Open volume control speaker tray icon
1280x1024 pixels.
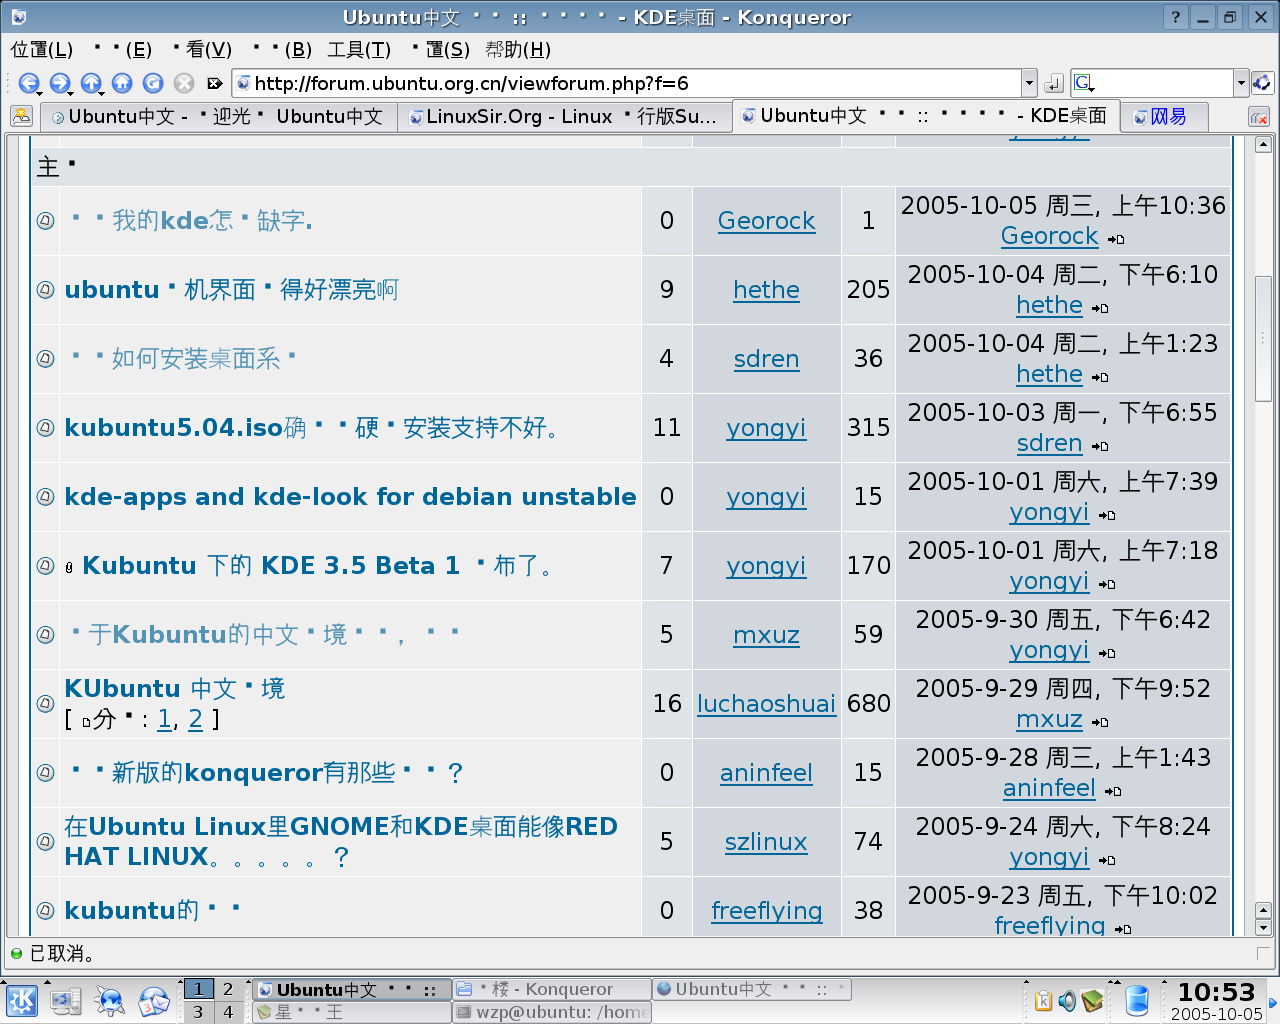tap(1067, 1000)
